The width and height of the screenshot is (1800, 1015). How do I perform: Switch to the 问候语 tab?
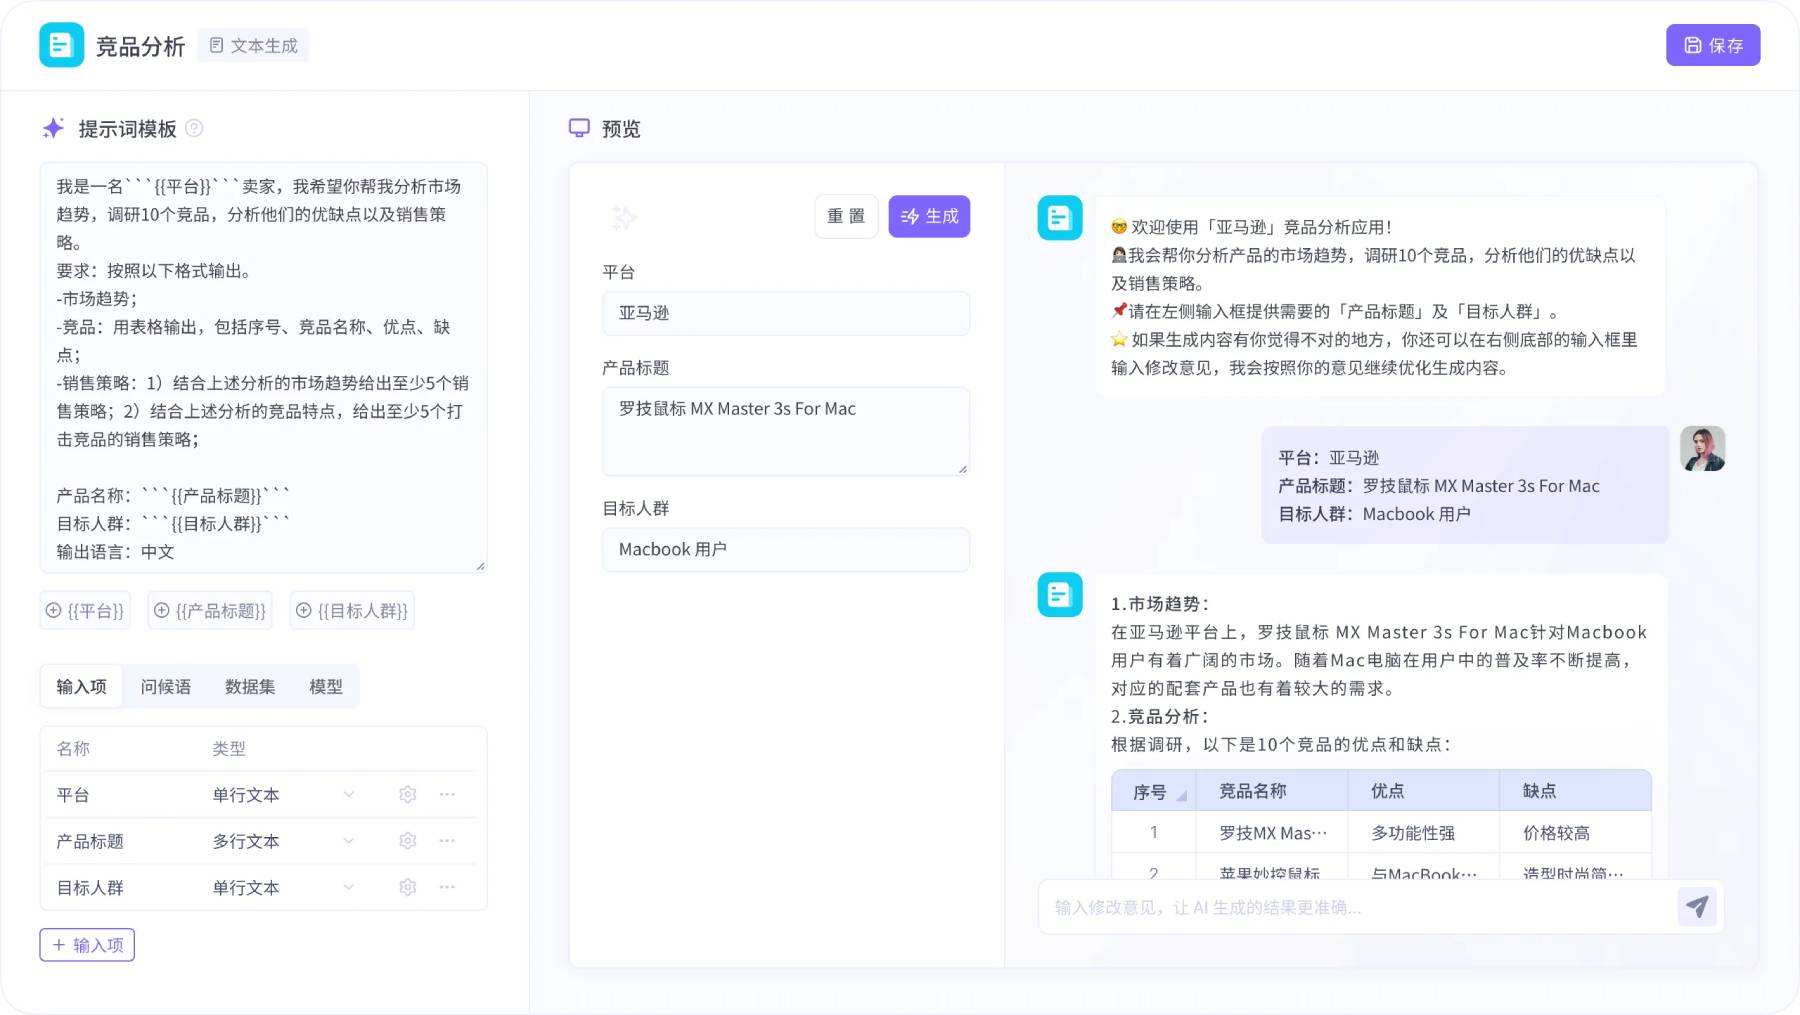point(165,686)
